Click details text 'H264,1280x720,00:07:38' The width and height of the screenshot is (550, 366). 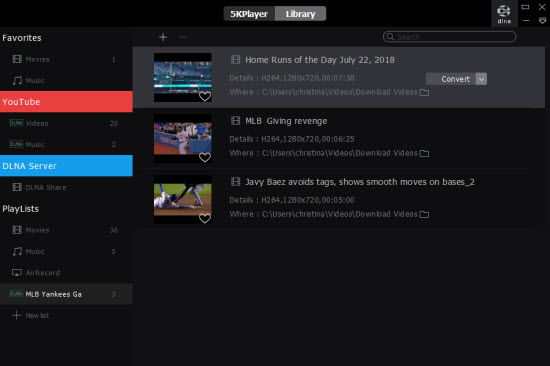(x=308, y=78)
